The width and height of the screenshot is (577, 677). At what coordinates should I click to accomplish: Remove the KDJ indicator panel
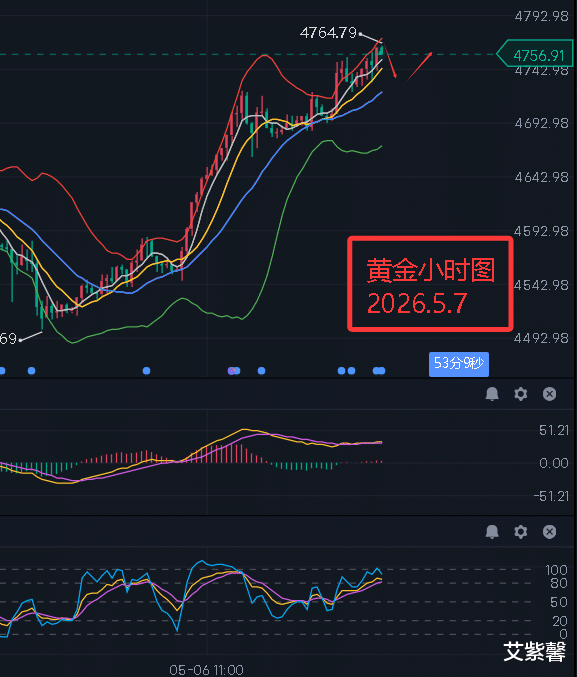pos(549,531)
